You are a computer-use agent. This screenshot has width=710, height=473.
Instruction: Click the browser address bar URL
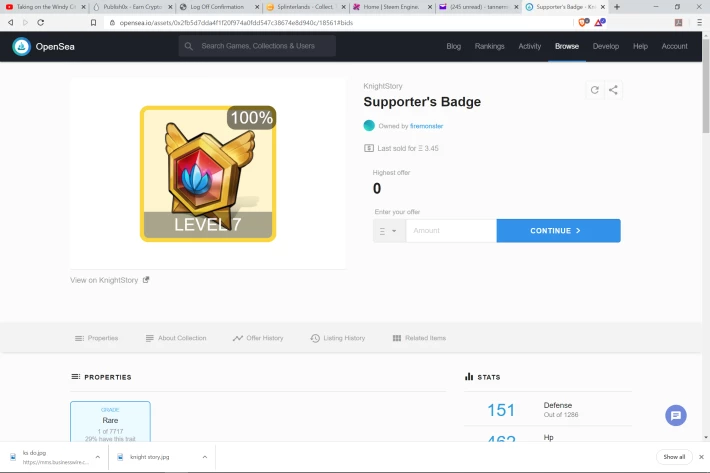tap(236, 23)
